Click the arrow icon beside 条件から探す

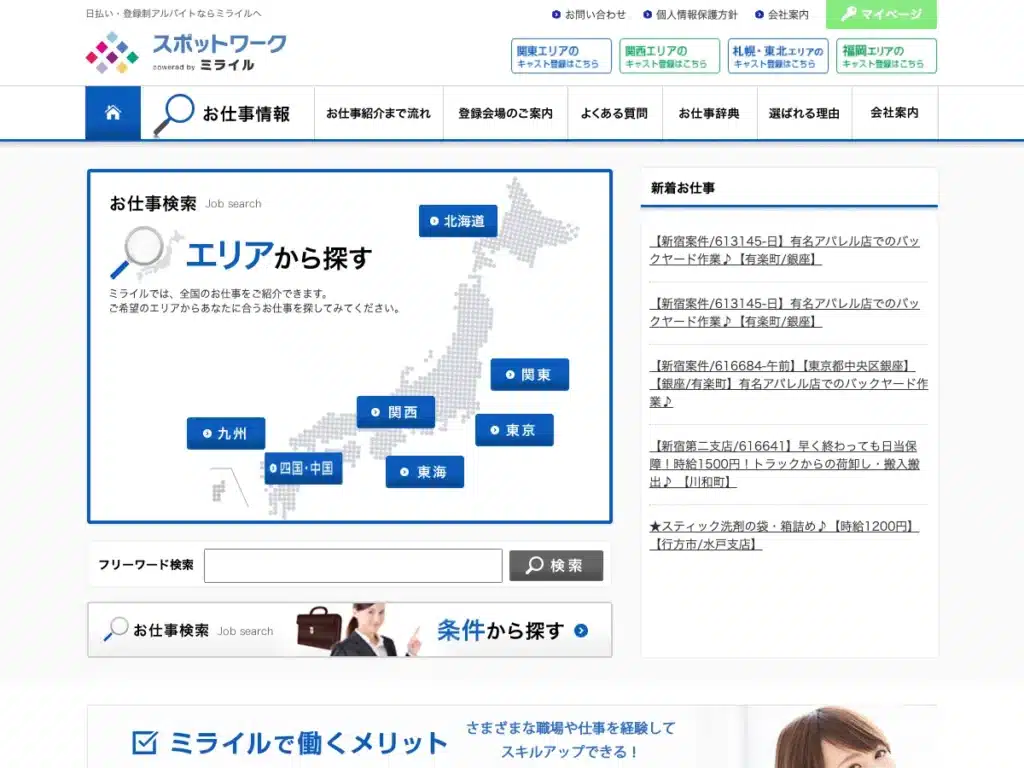coord(581,631)
